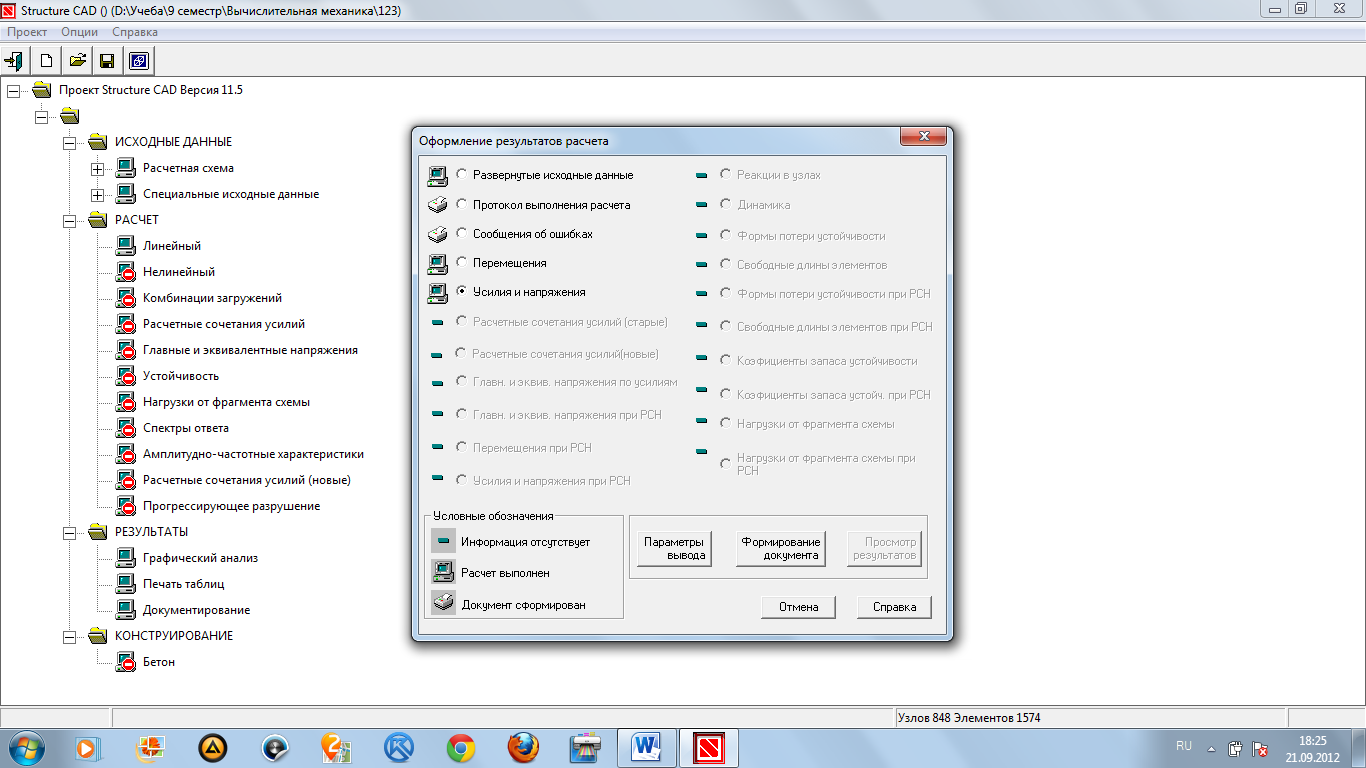Click the Спектры ответа blocked icon
The height and width of the screenshot is (768, 1366).
tap(125, 428)
